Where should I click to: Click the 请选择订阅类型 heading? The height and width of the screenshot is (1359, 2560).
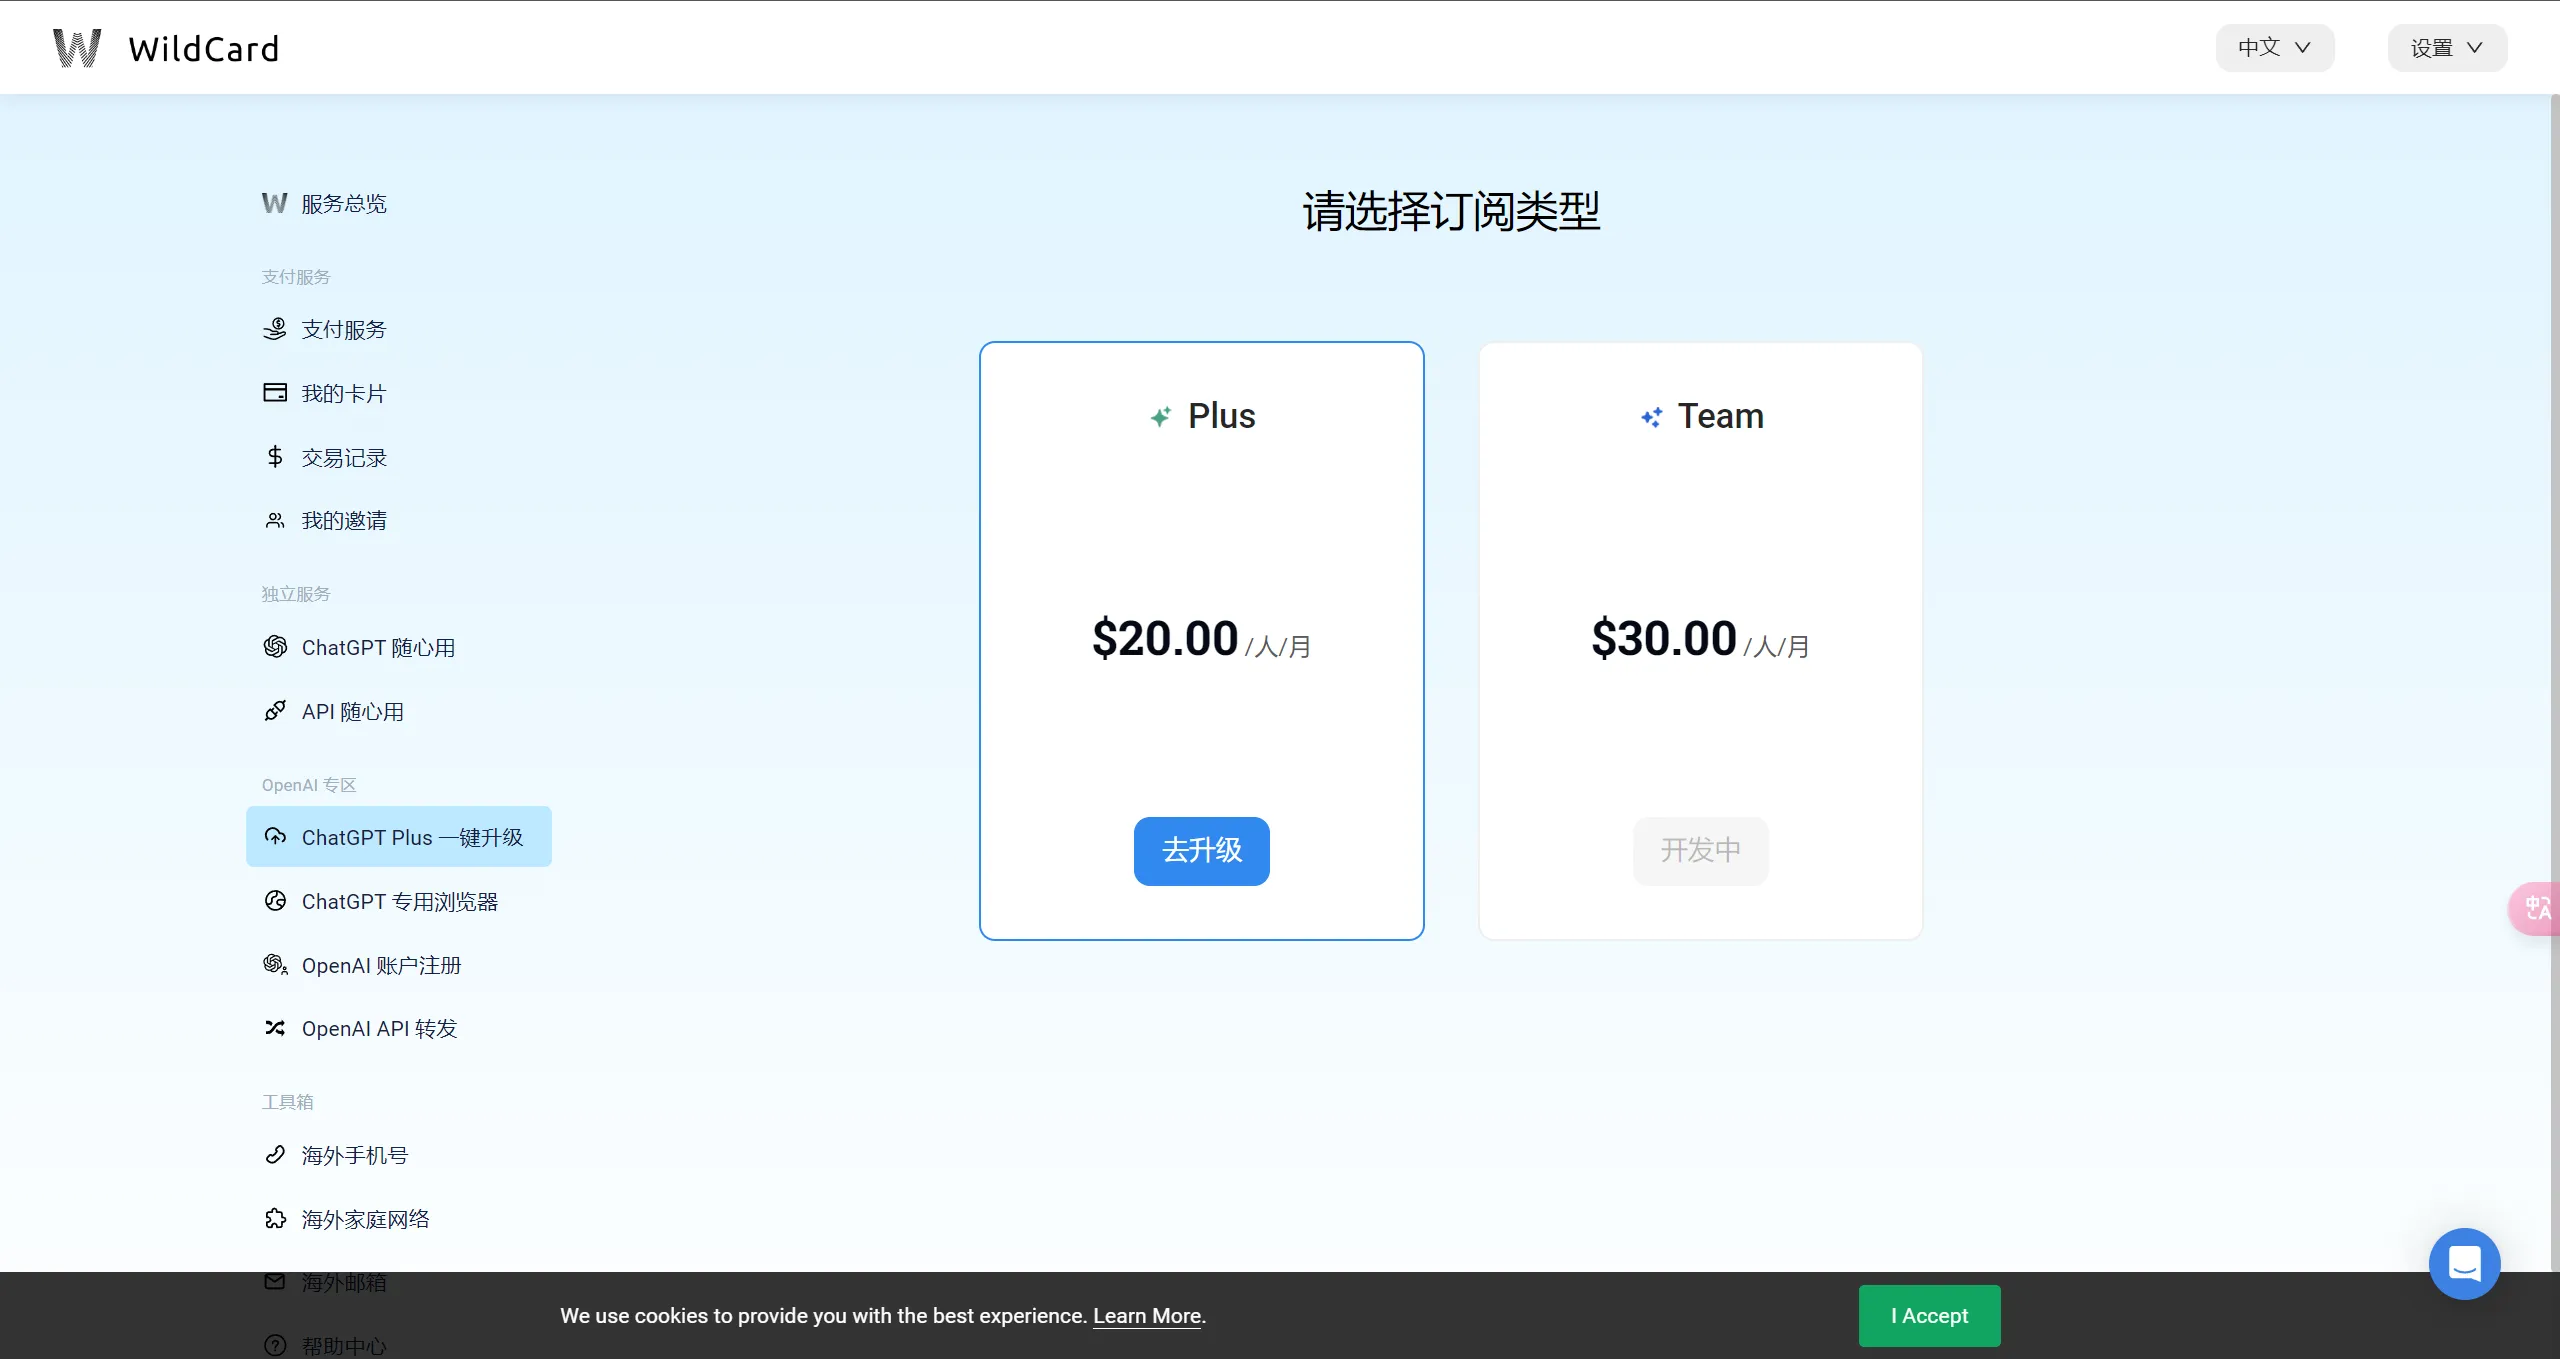(x=1451, y=211)
